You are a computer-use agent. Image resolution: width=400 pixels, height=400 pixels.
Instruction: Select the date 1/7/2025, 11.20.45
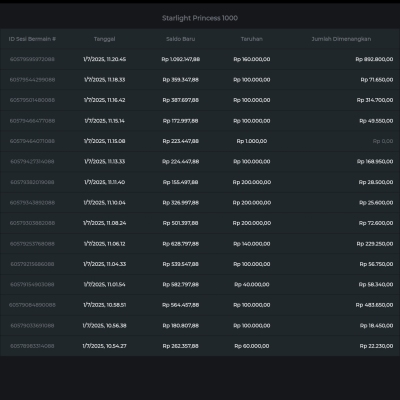tap(104, 59)
